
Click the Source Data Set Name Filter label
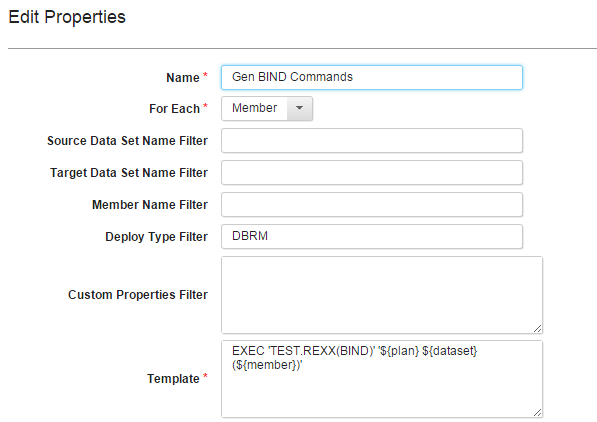[128, 141]
